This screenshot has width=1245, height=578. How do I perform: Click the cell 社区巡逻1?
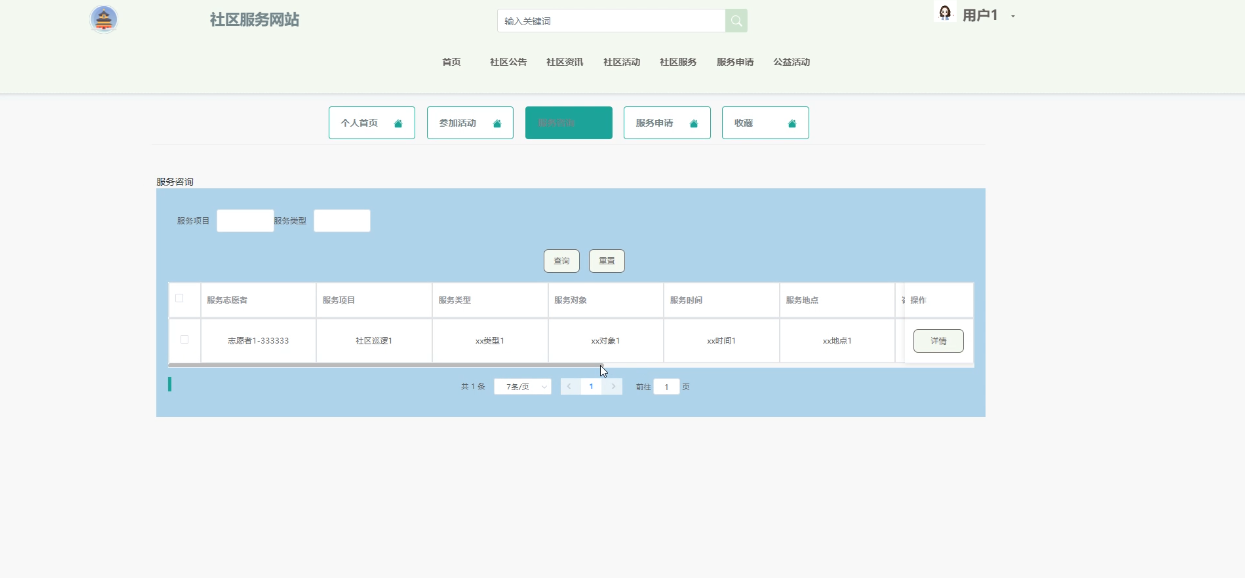[x=374, y=341]
